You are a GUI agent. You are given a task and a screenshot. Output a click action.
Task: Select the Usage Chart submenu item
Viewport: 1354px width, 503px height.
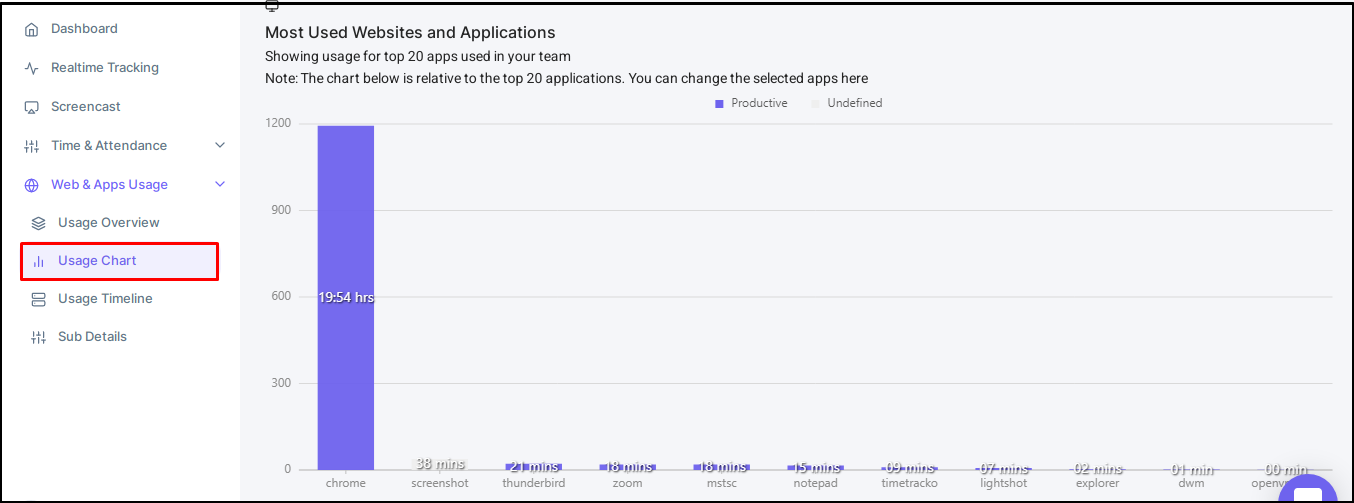[119, 261]
